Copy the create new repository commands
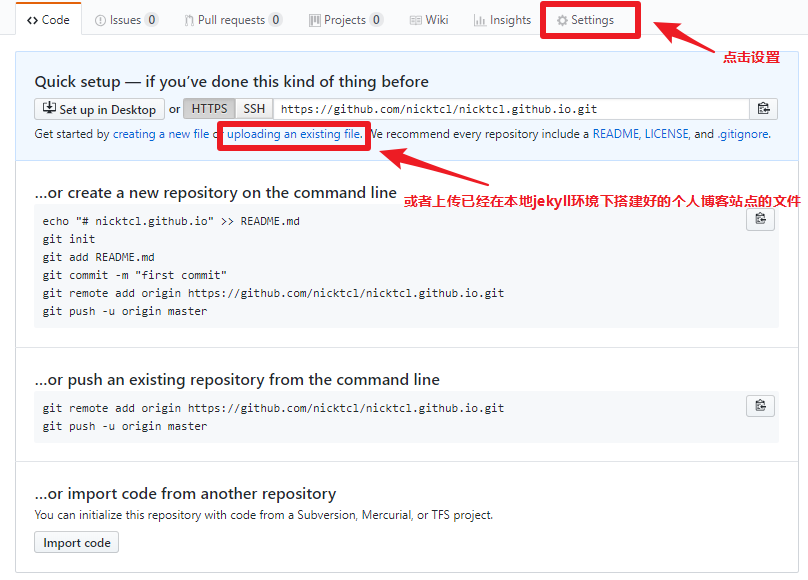This screenshot has height=580, width=808. [x=761, y=219]
